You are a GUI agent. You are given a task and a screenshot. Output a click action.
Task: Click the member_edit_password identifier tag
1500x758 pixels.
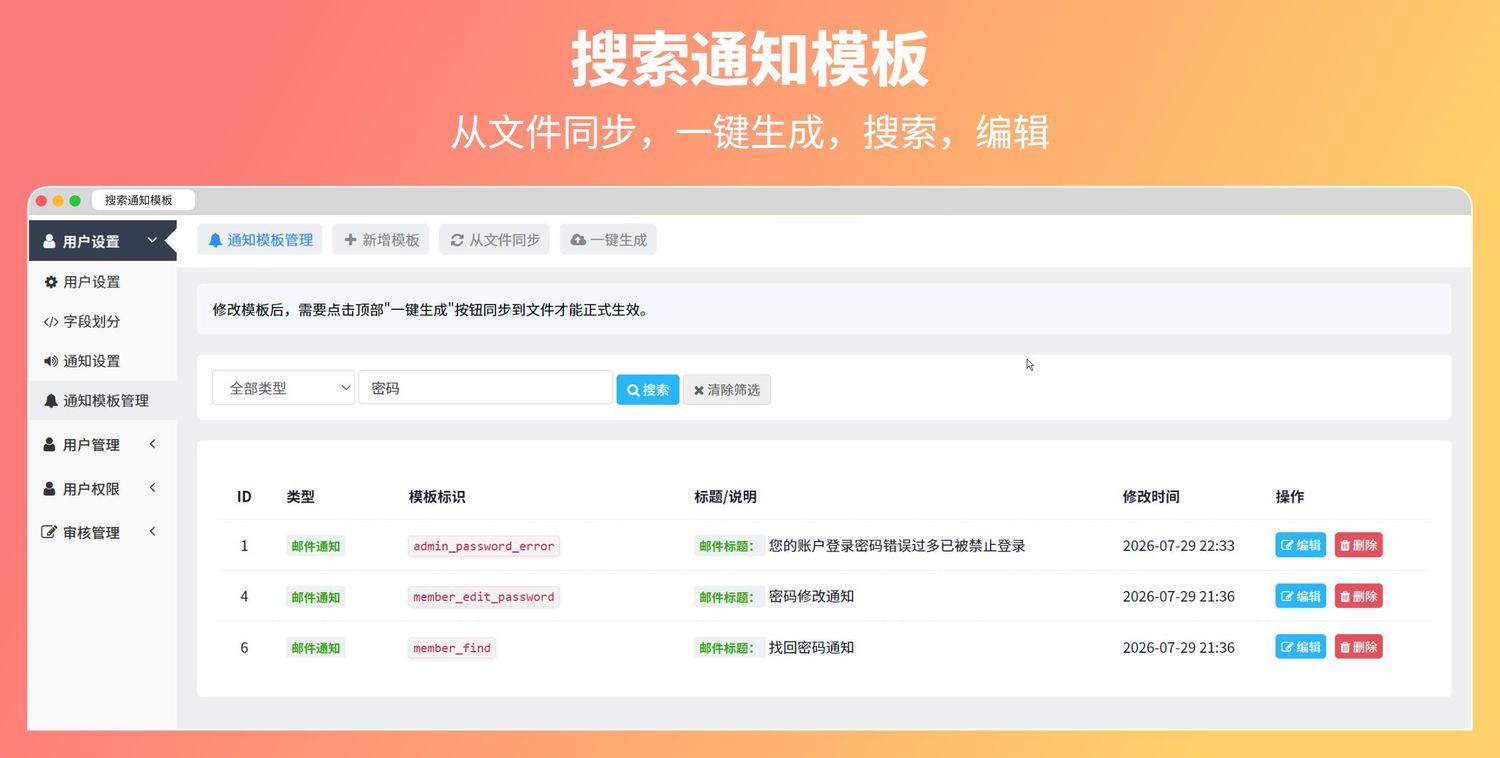tap(484, 597)
